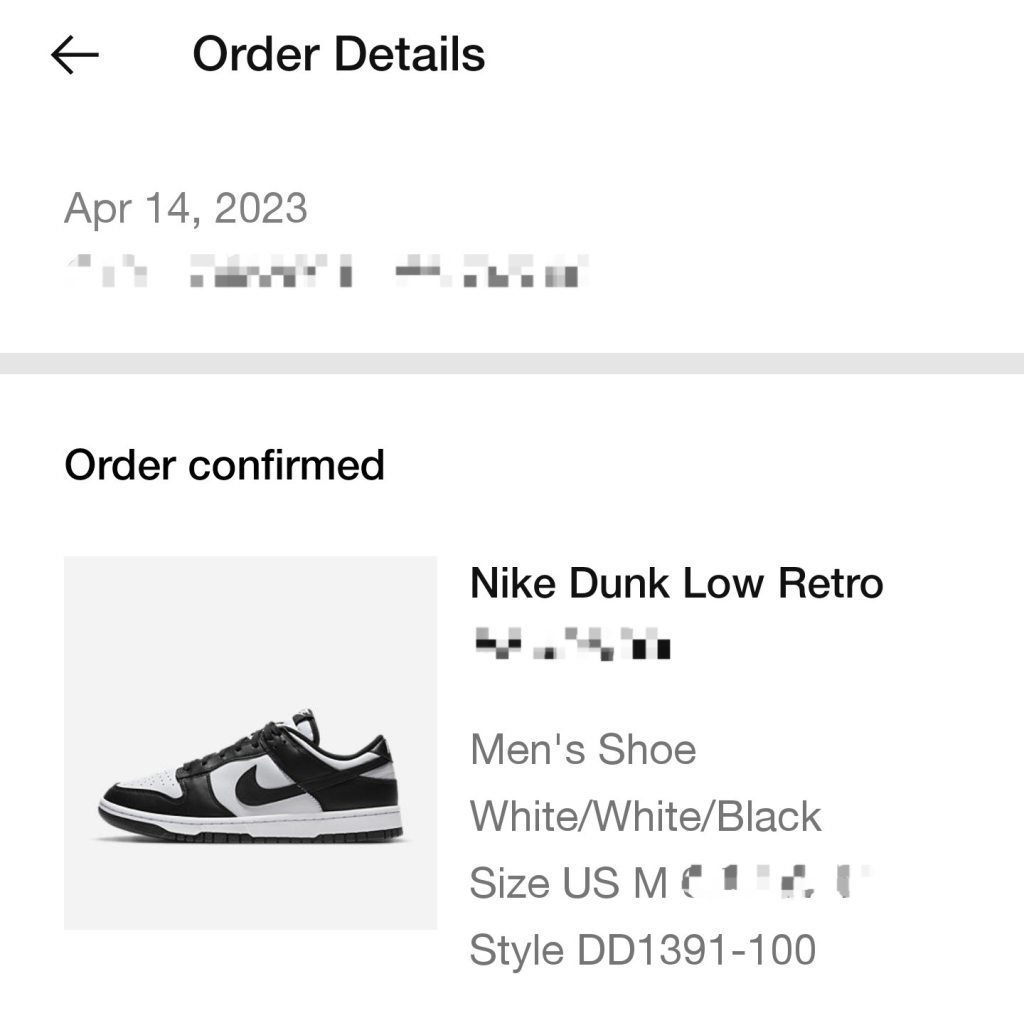This screenshot has width=1024, height=1023.
Task: Tap the back arrow icon
Action: coord(75,56)
